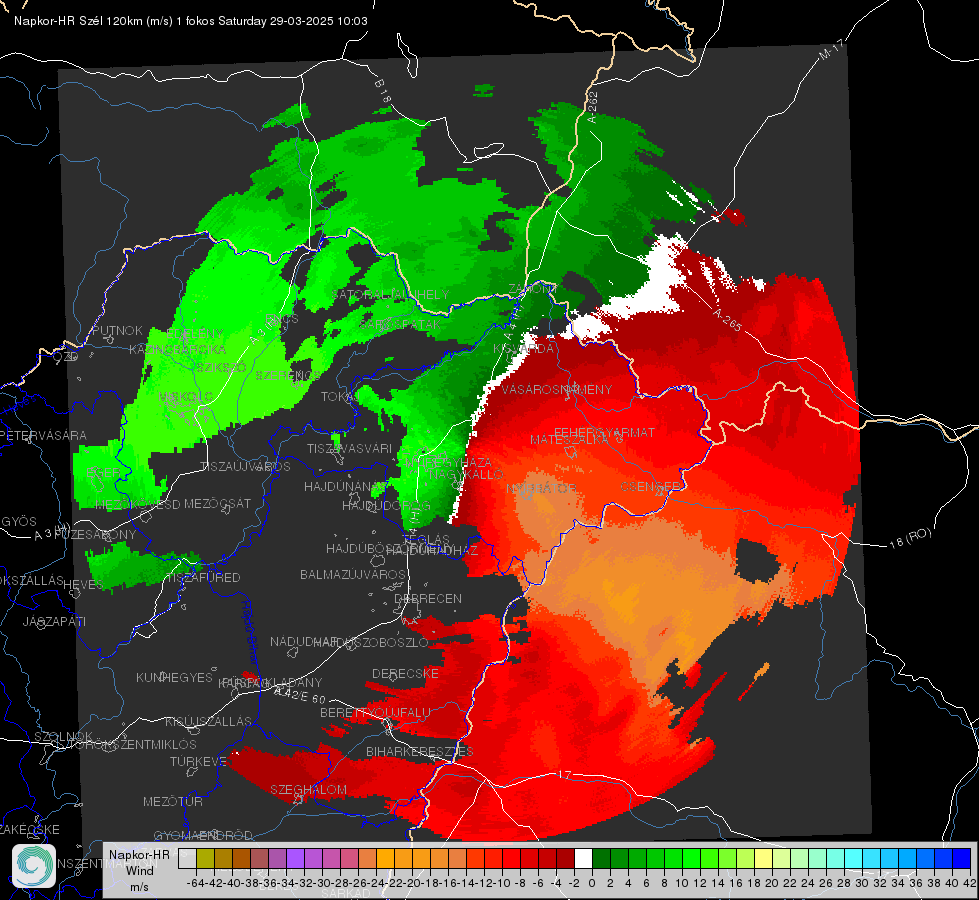Click the DERECSKE town label

[405, 674]
